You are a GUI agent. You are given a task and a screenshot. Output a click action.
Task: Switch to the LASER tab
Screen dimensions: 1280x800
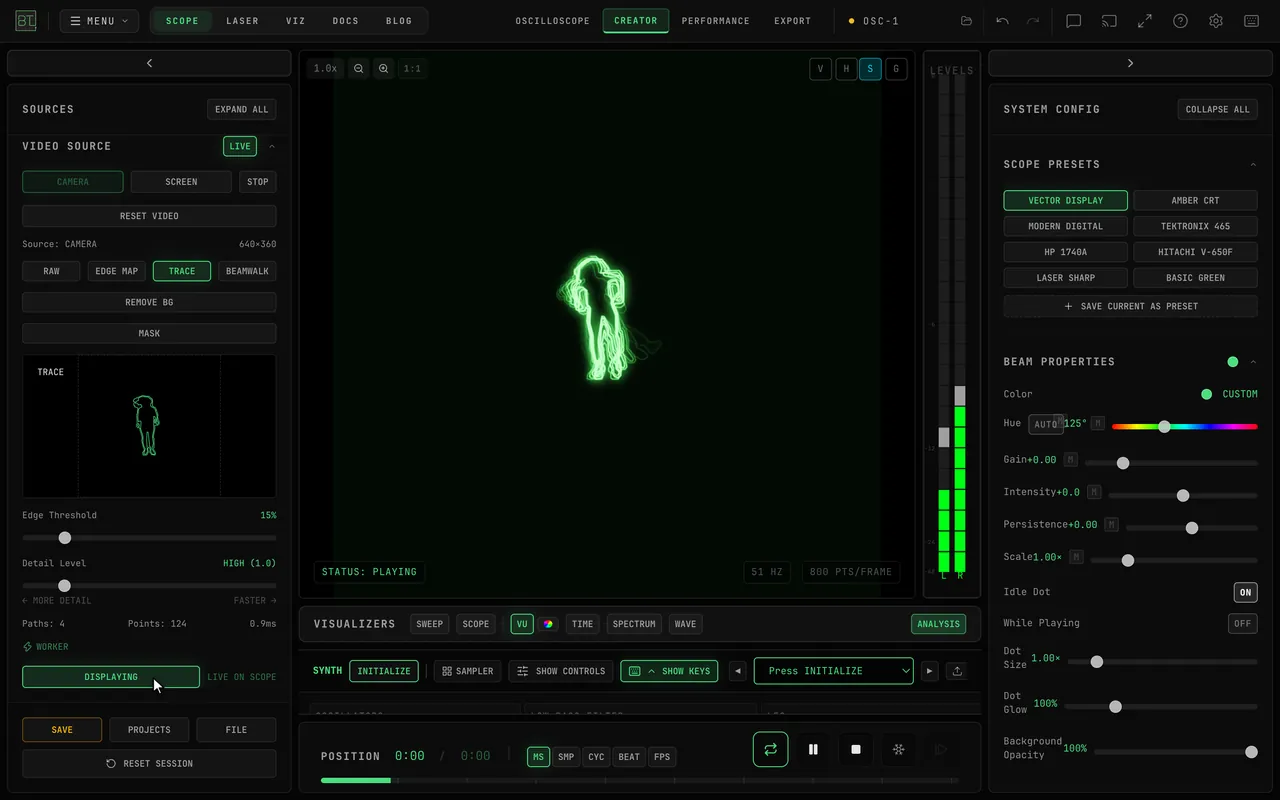click(242, 21)
